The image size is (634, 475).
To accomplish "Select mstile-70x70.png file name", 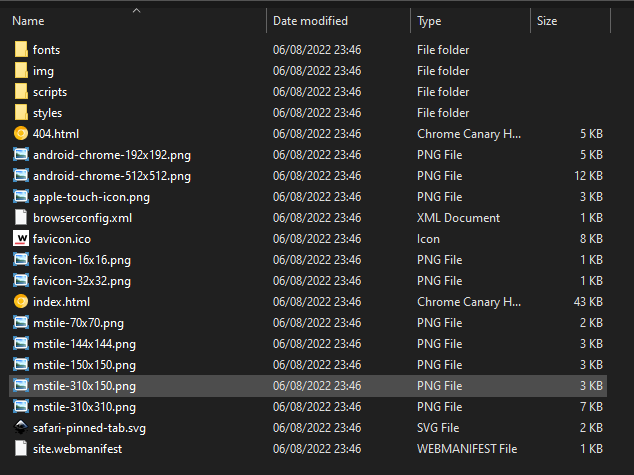I will (78, 323).
